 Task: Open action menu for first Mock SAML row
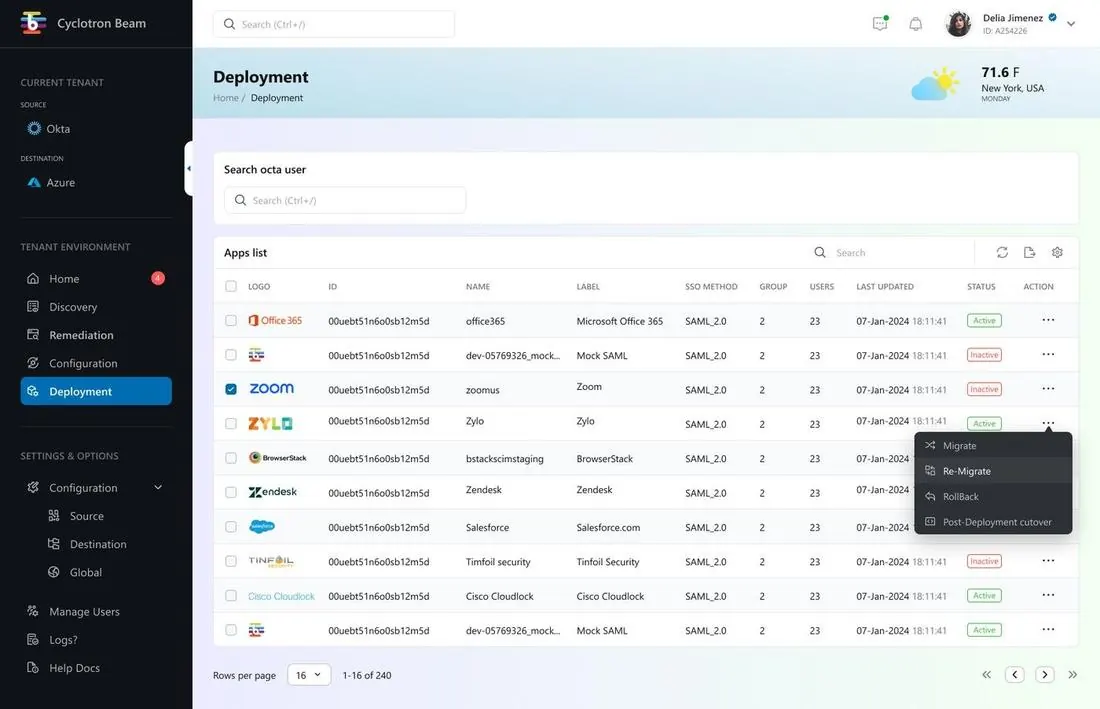(1048, 354)
